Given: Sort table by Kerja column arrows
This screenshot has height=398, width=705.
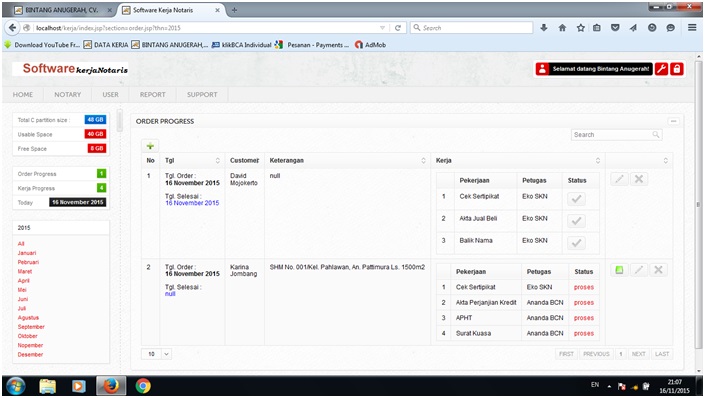Looking at the screenshot, I should click(x=598, y=161).
